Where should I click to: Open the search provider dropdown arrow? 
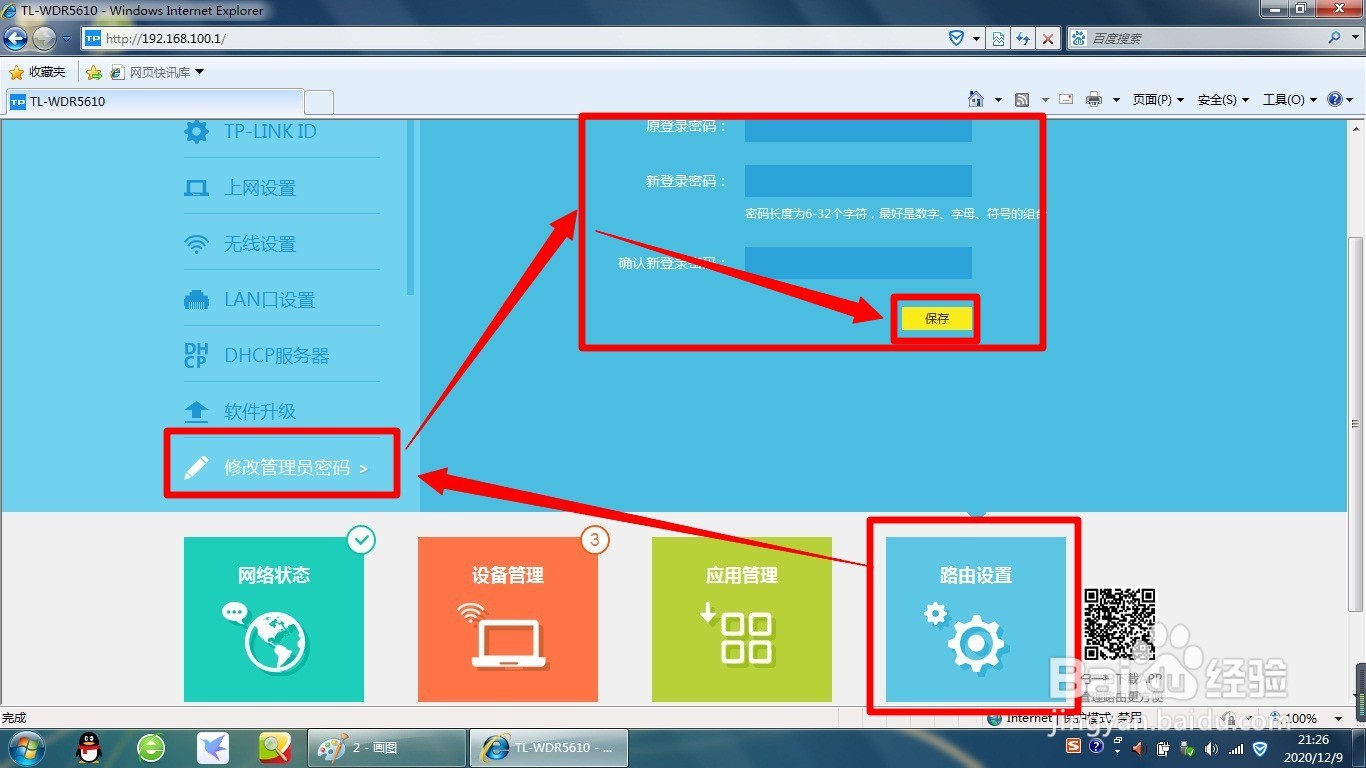(1353, 38)
